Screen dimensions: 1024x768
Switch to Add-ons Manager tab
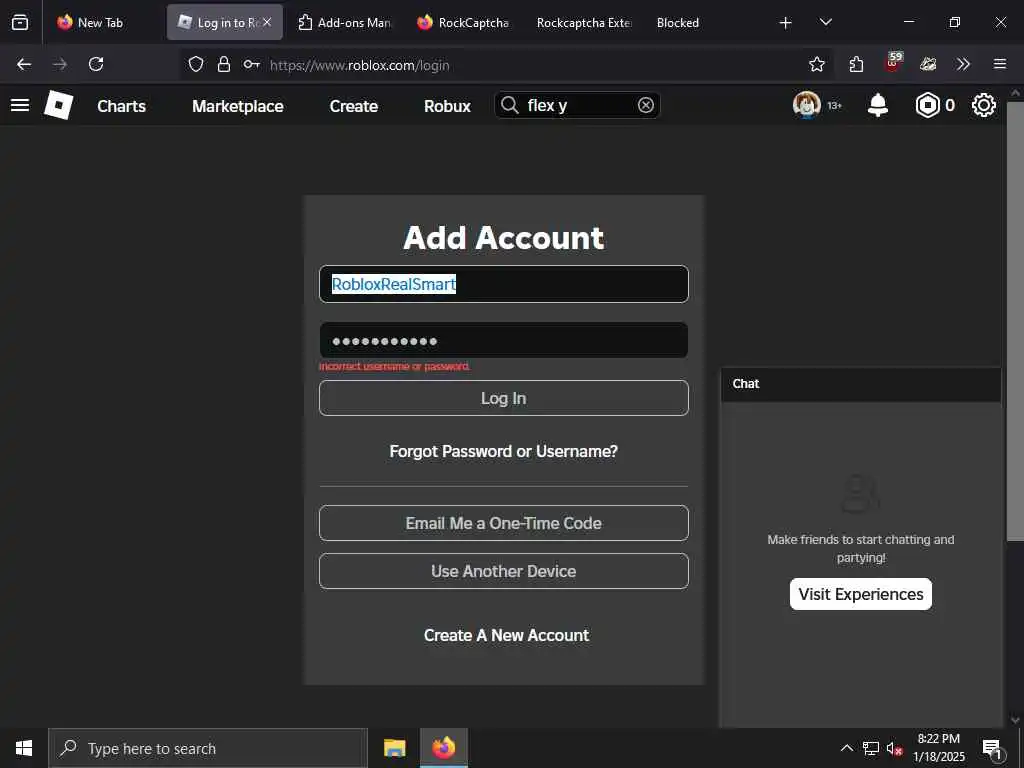click(x=345, y=22)
